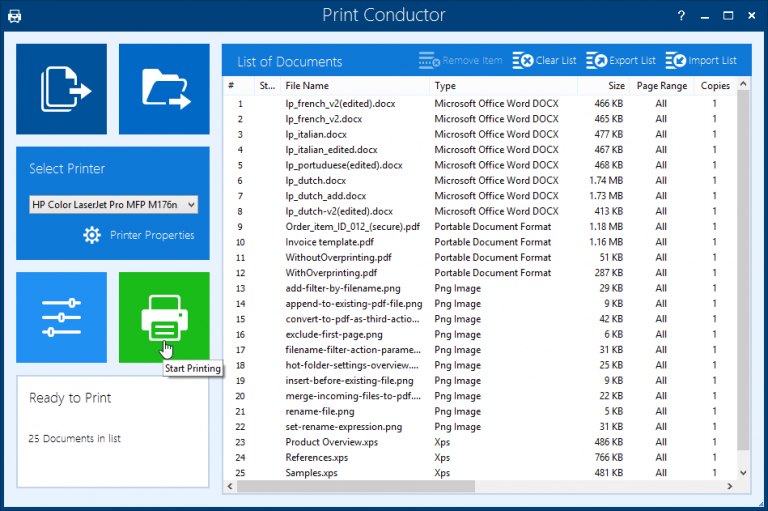The width and height of the screenshot is (768, 511).
Task: Select the rename-file.png document row
Action: click(319, 411)
